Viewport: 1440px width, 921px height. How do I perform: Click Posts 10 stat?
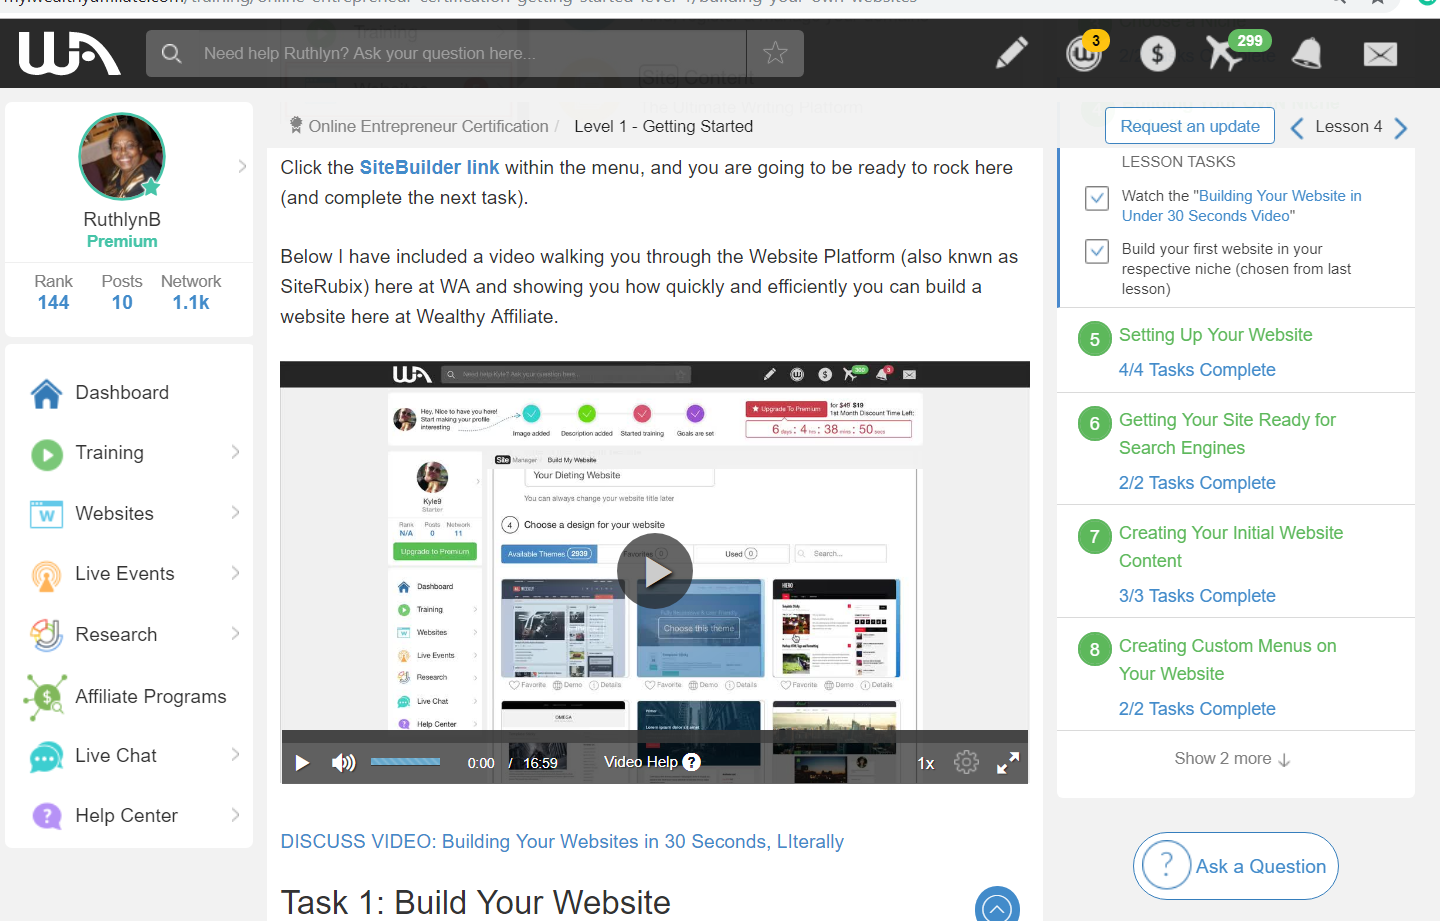pos(122,293)
